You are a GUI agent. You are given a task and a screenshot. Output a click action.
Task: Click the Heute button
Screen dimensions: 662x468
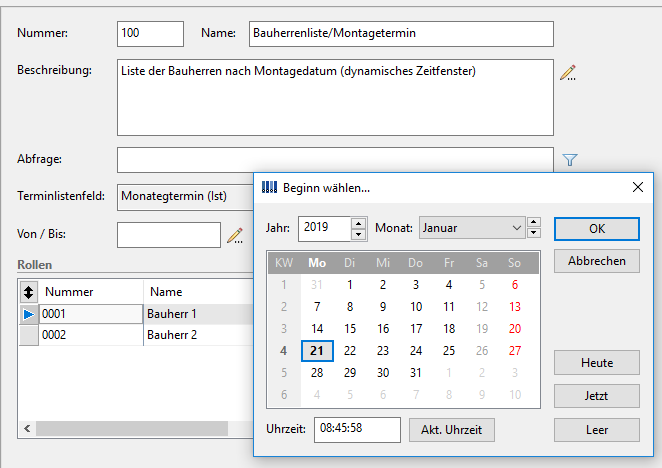[597, 362]
